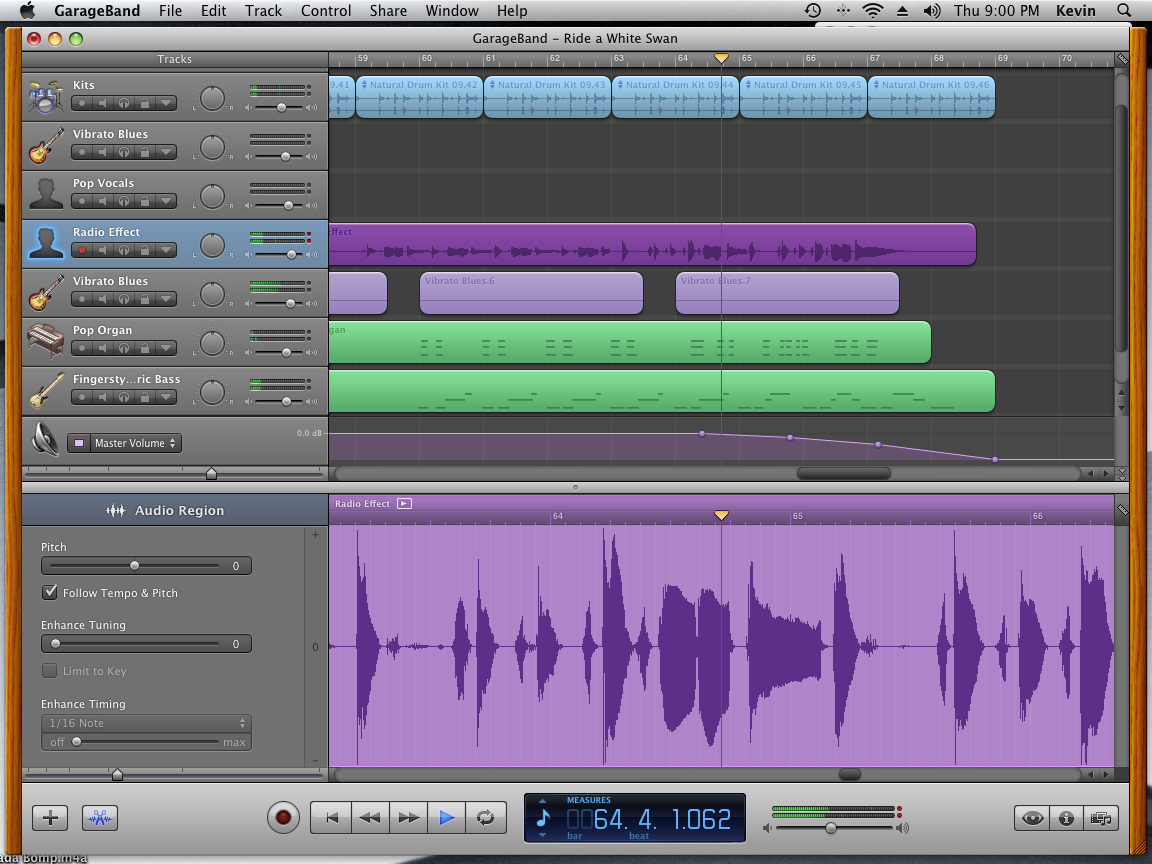
Task: Click the Kits track pan knob
Action: pos(212,98)
